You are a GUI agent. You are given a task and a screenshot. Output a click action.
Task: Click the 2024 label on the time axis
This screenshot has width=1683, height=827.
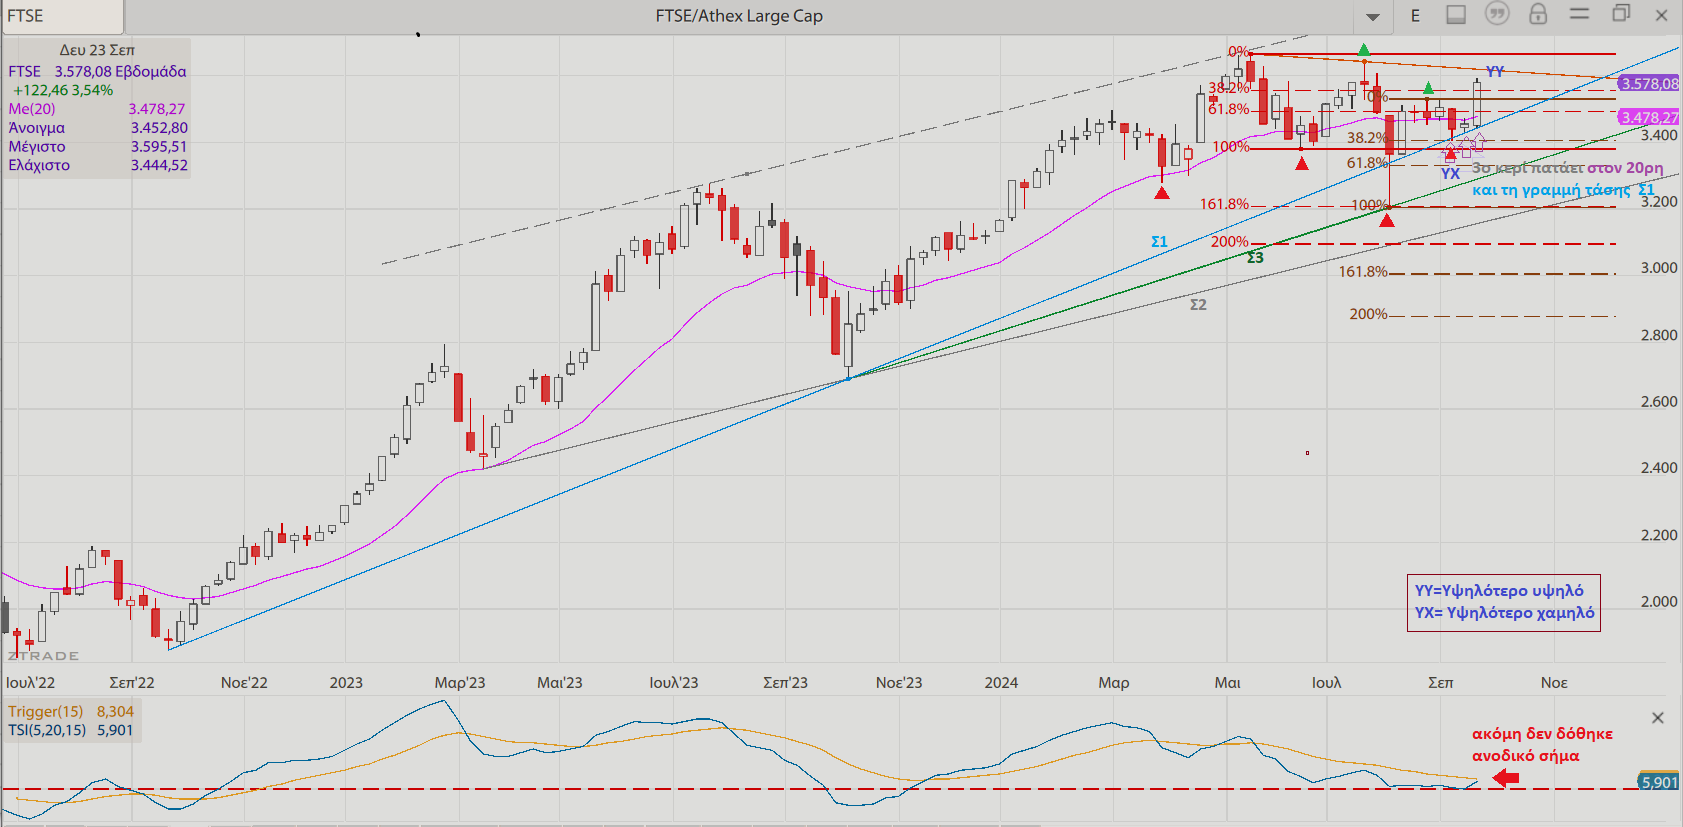[x=1001, y=683]
